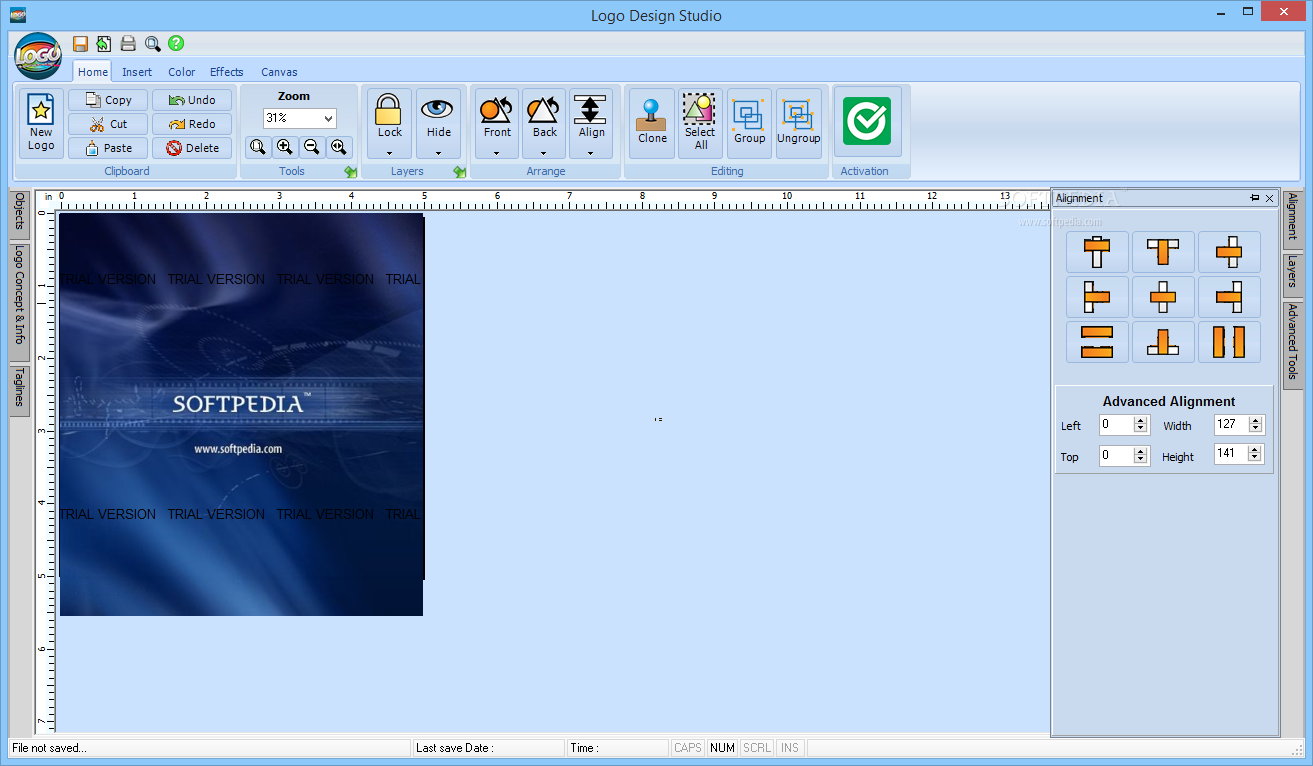Click last alignment icon in top row

1229,252
